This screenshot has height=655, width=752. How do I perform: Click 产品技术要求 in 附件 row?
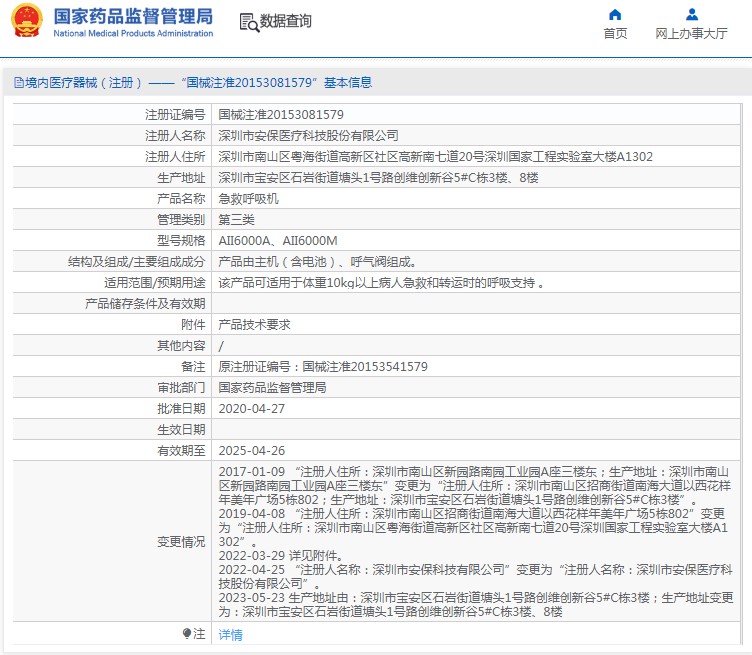255,325
